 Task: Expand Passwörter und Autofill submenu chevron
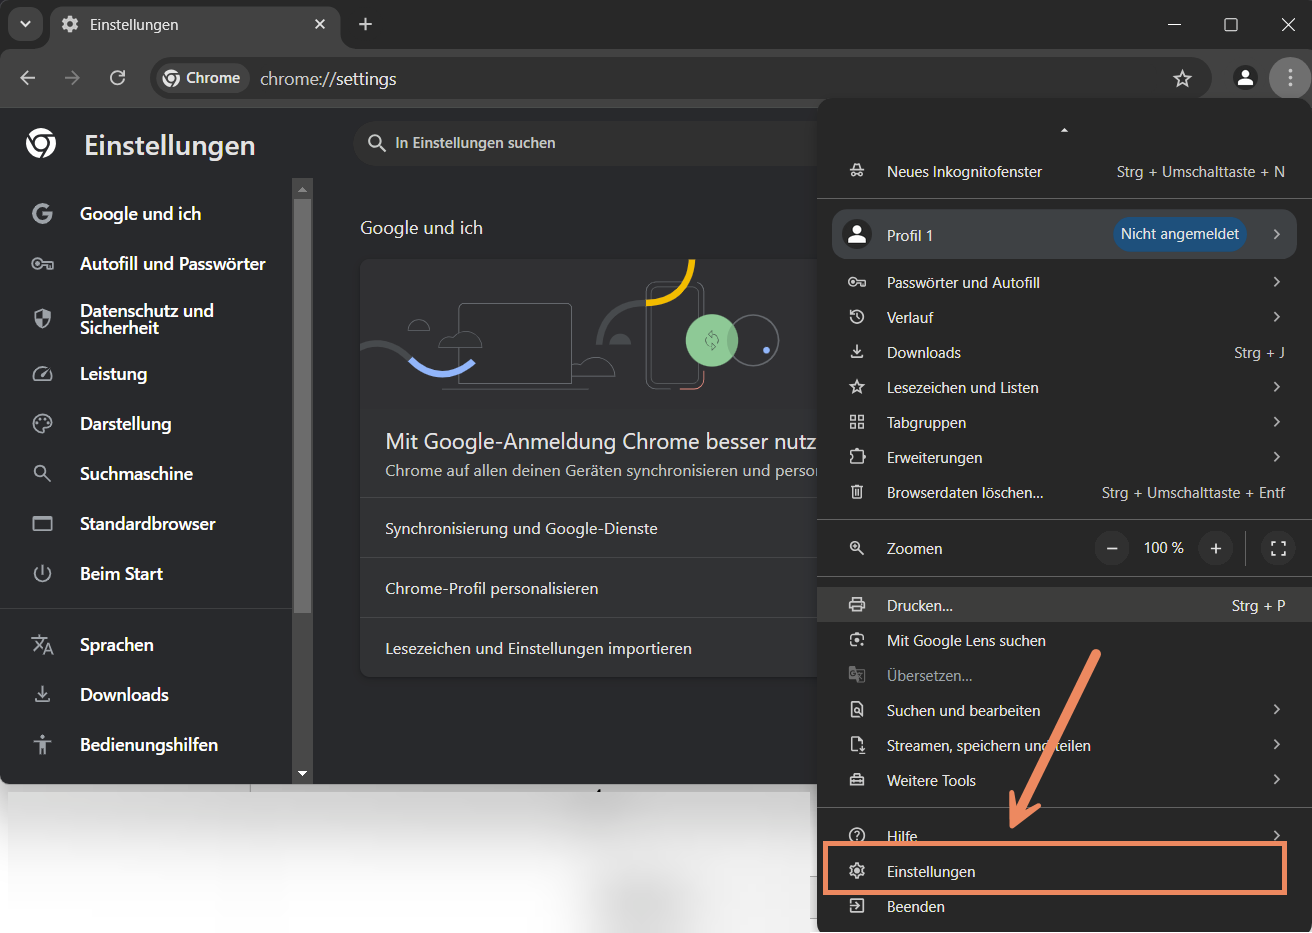1277,282
